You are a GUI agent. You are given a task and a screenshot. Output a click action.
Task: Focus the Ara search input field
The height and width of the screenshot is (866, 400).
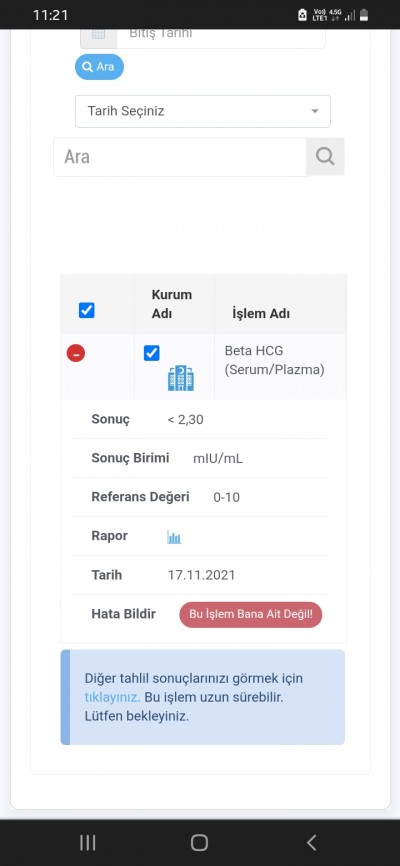[180, 157]
